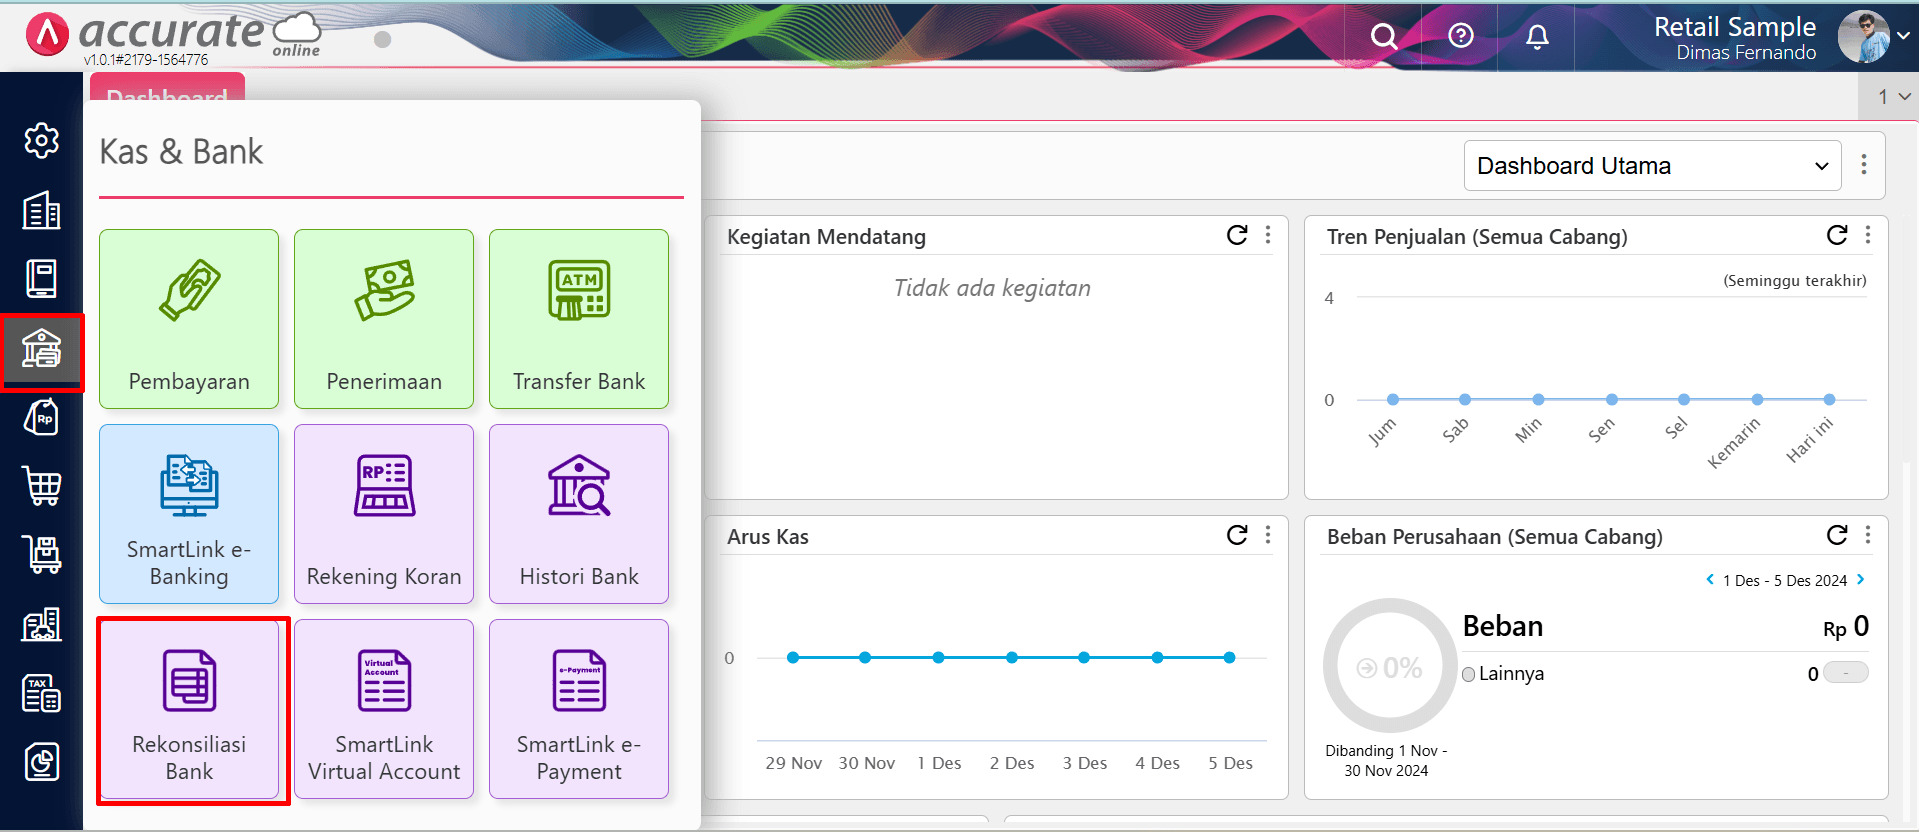Screen dimensions: 1919x832
Task: Click the 'Tidak ada kegiatan' message
Action: [992, 288]
